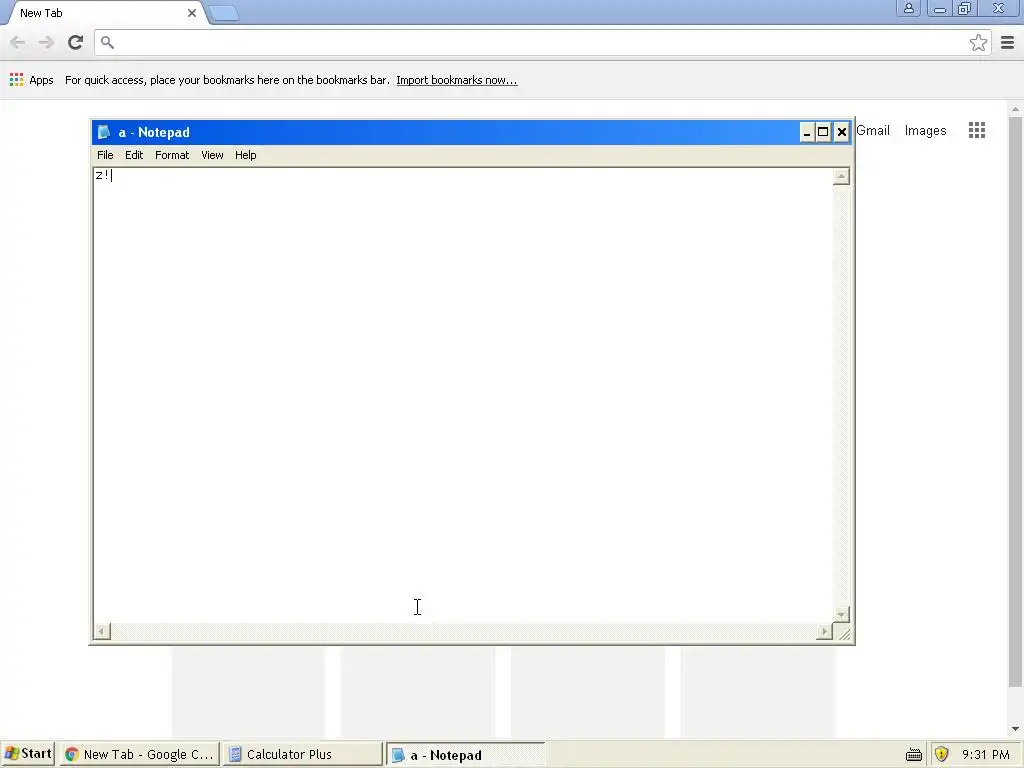Image resolution: width=1024 pixels, height=768 pixels.
Task: Close the Notepad window
Action: (842, 133)
